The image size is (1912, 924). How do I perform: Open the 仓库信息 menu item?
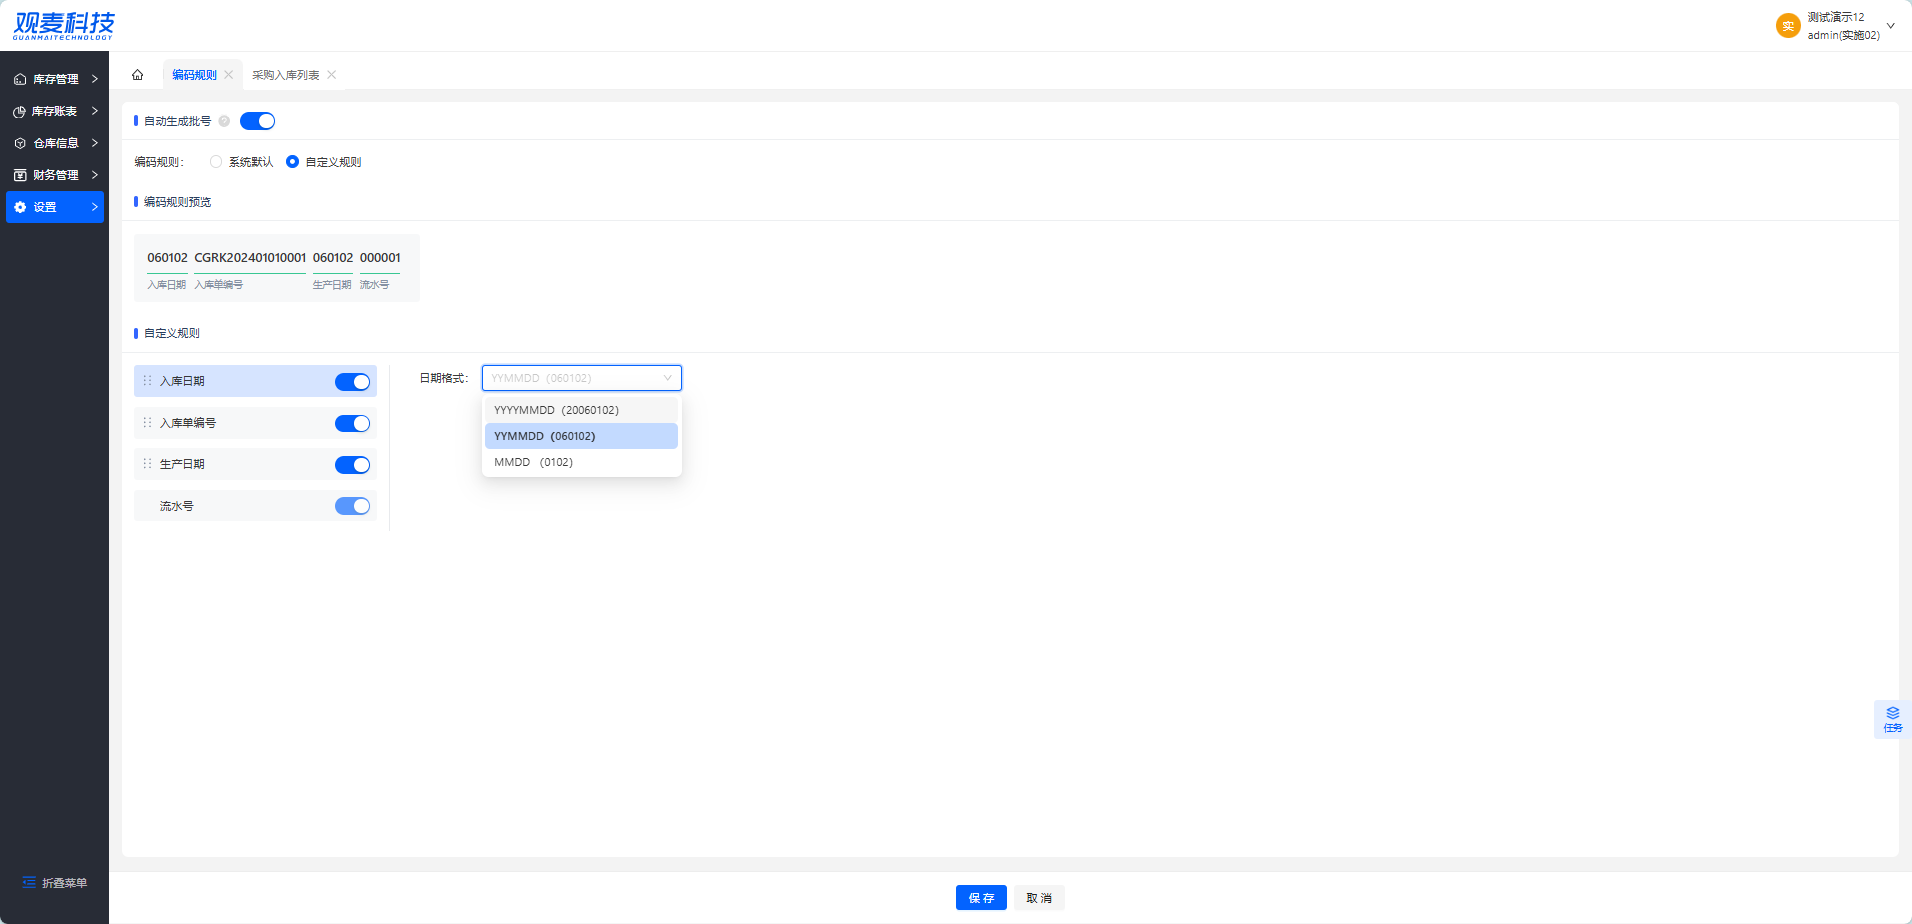coord(55,143)
